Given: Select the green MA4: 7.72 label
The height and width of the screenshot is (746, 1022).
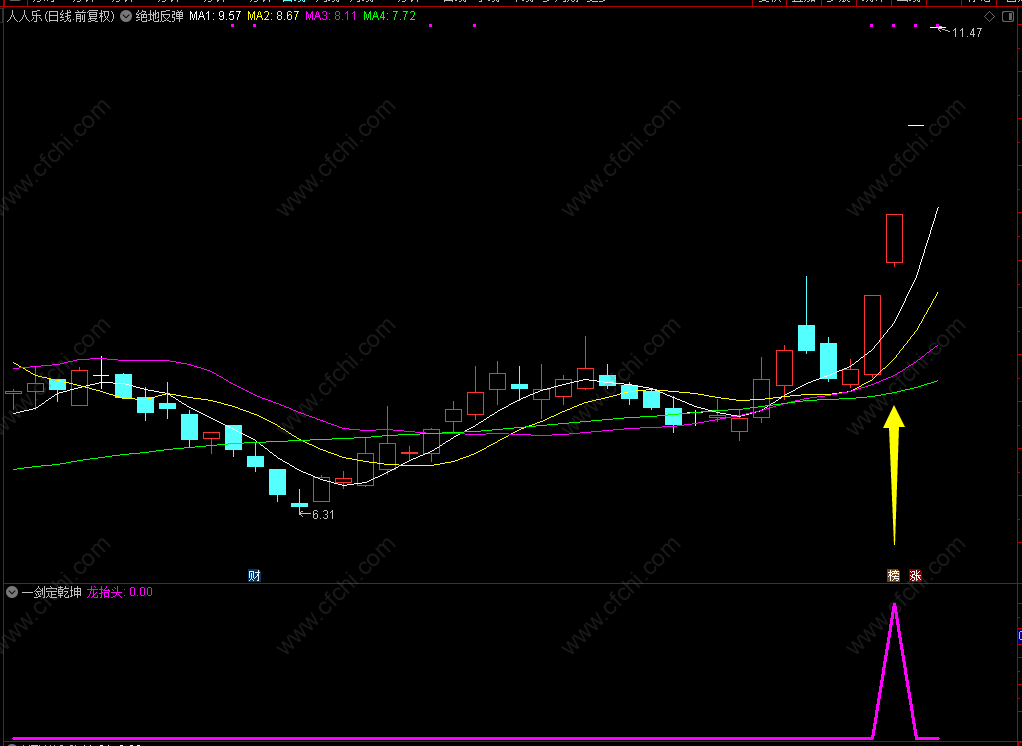Looking at the screenshot, I should (389, 16).
